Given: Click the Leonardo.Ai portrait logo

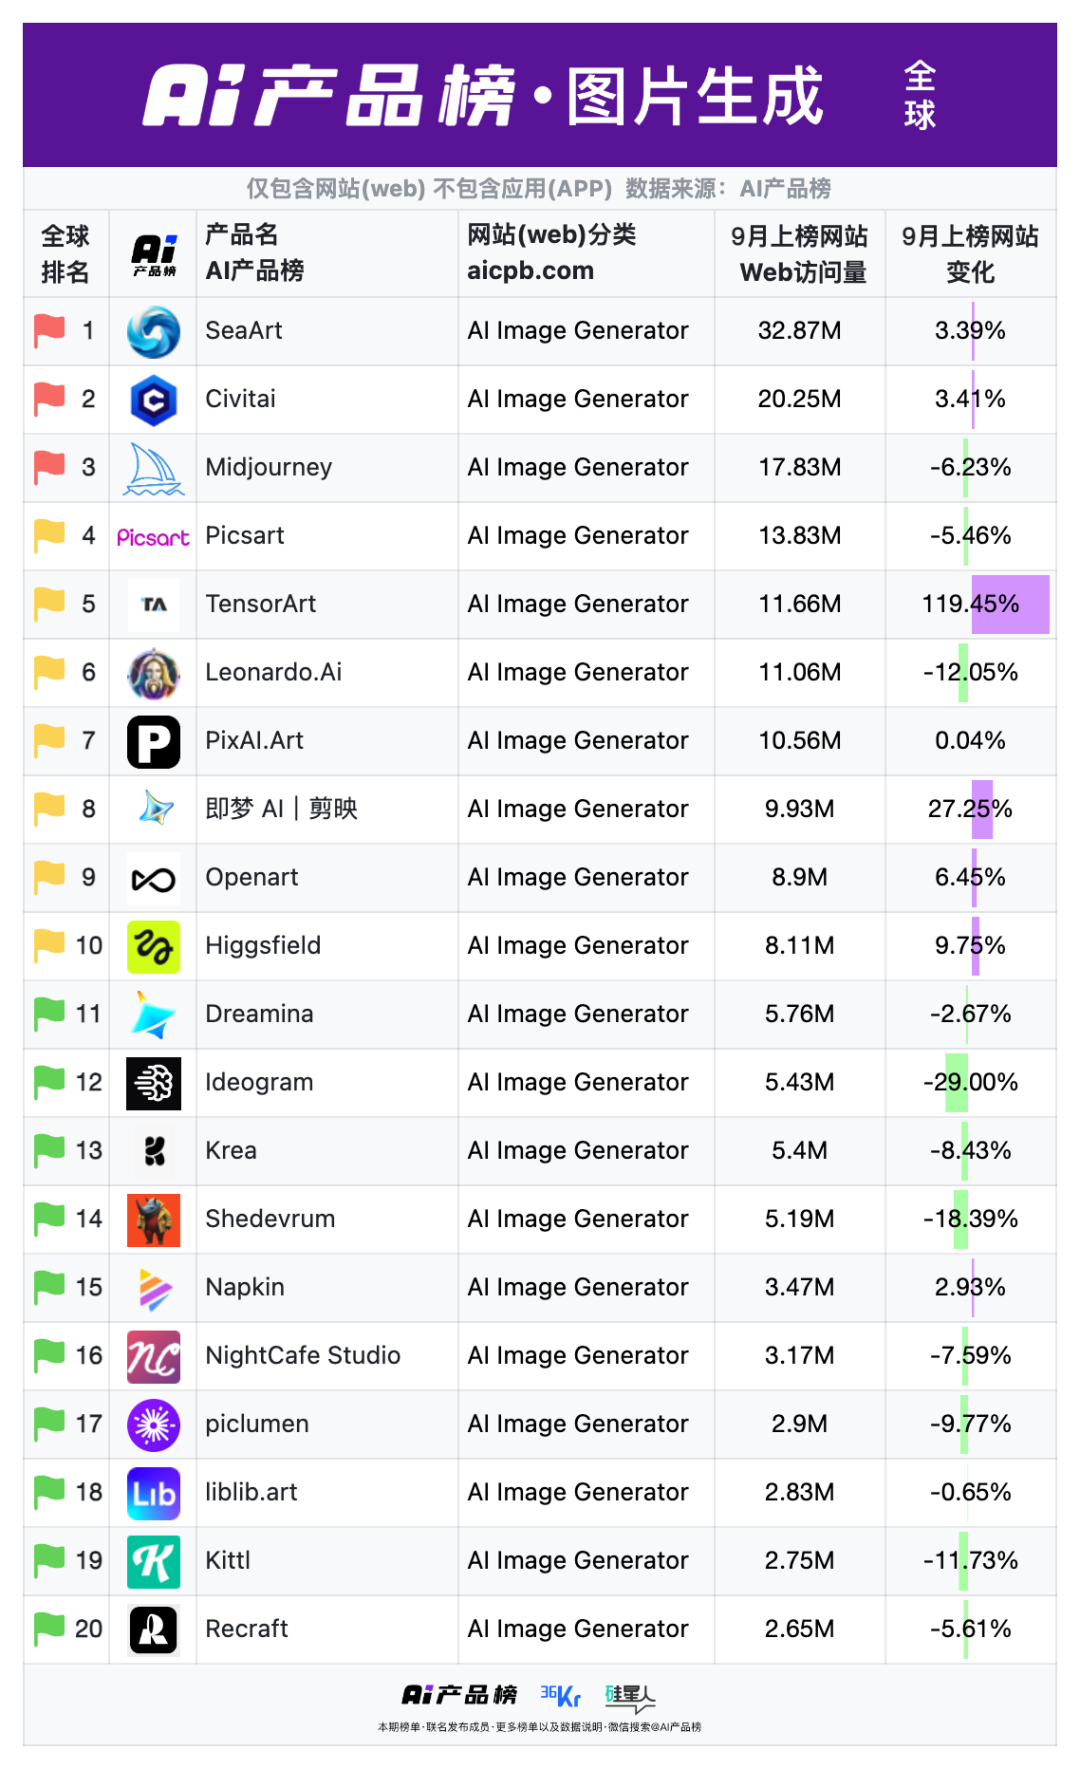Looking at the screenshot, I should [x=153, y=674].
